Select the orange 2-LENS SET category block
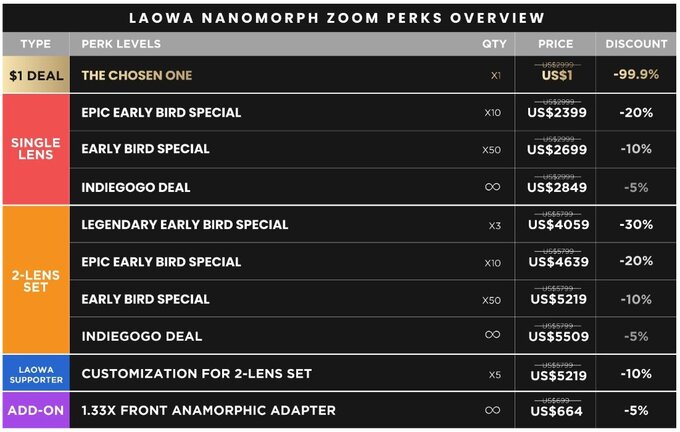 pyautogui.click(x=36, y=280)
